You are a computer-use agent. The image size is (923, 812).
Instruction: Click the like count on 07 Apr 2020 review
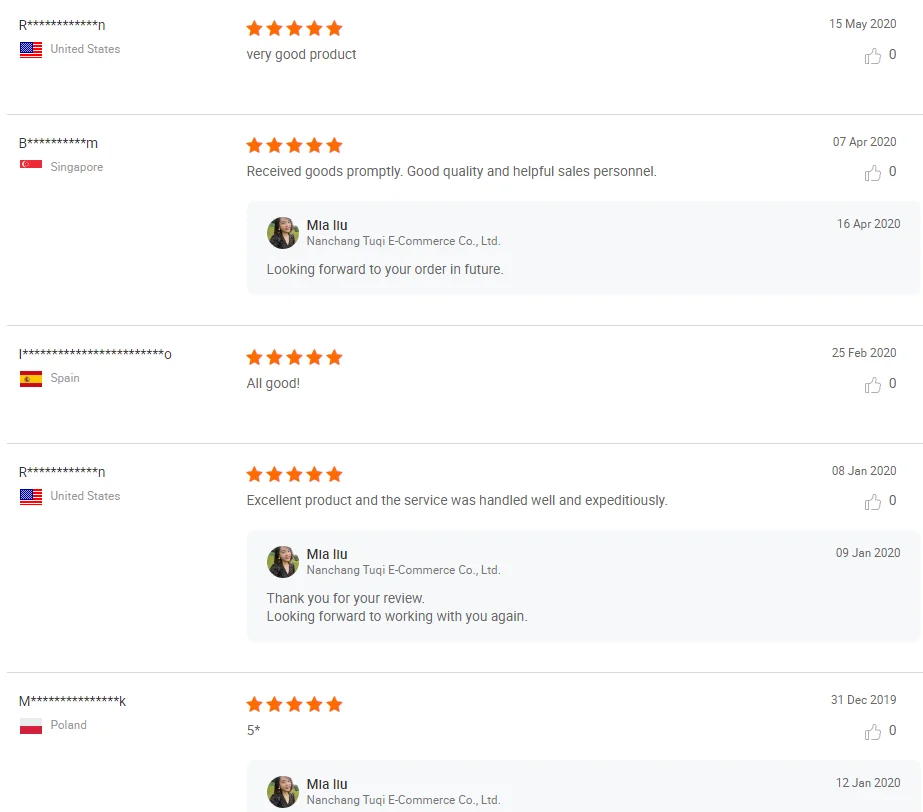click(x=893, y=172)
